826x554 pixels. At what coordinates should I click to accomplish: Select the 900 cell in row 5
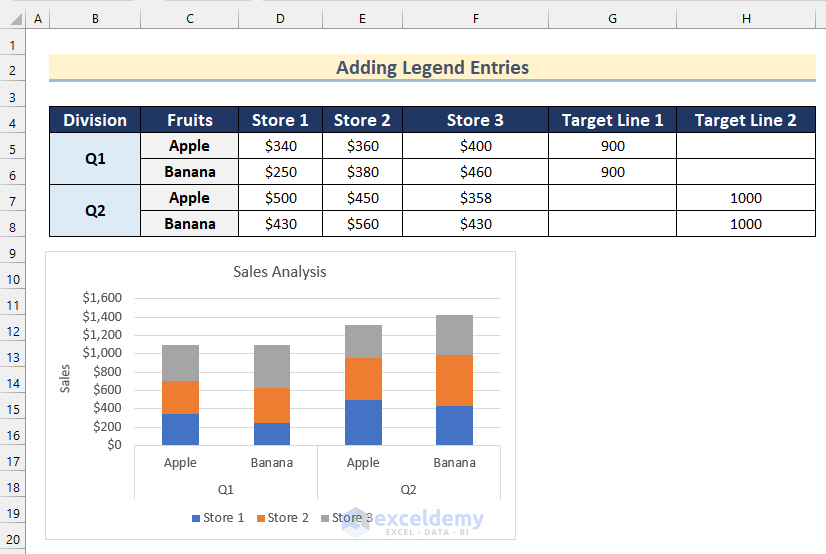(x=612, y=146)
